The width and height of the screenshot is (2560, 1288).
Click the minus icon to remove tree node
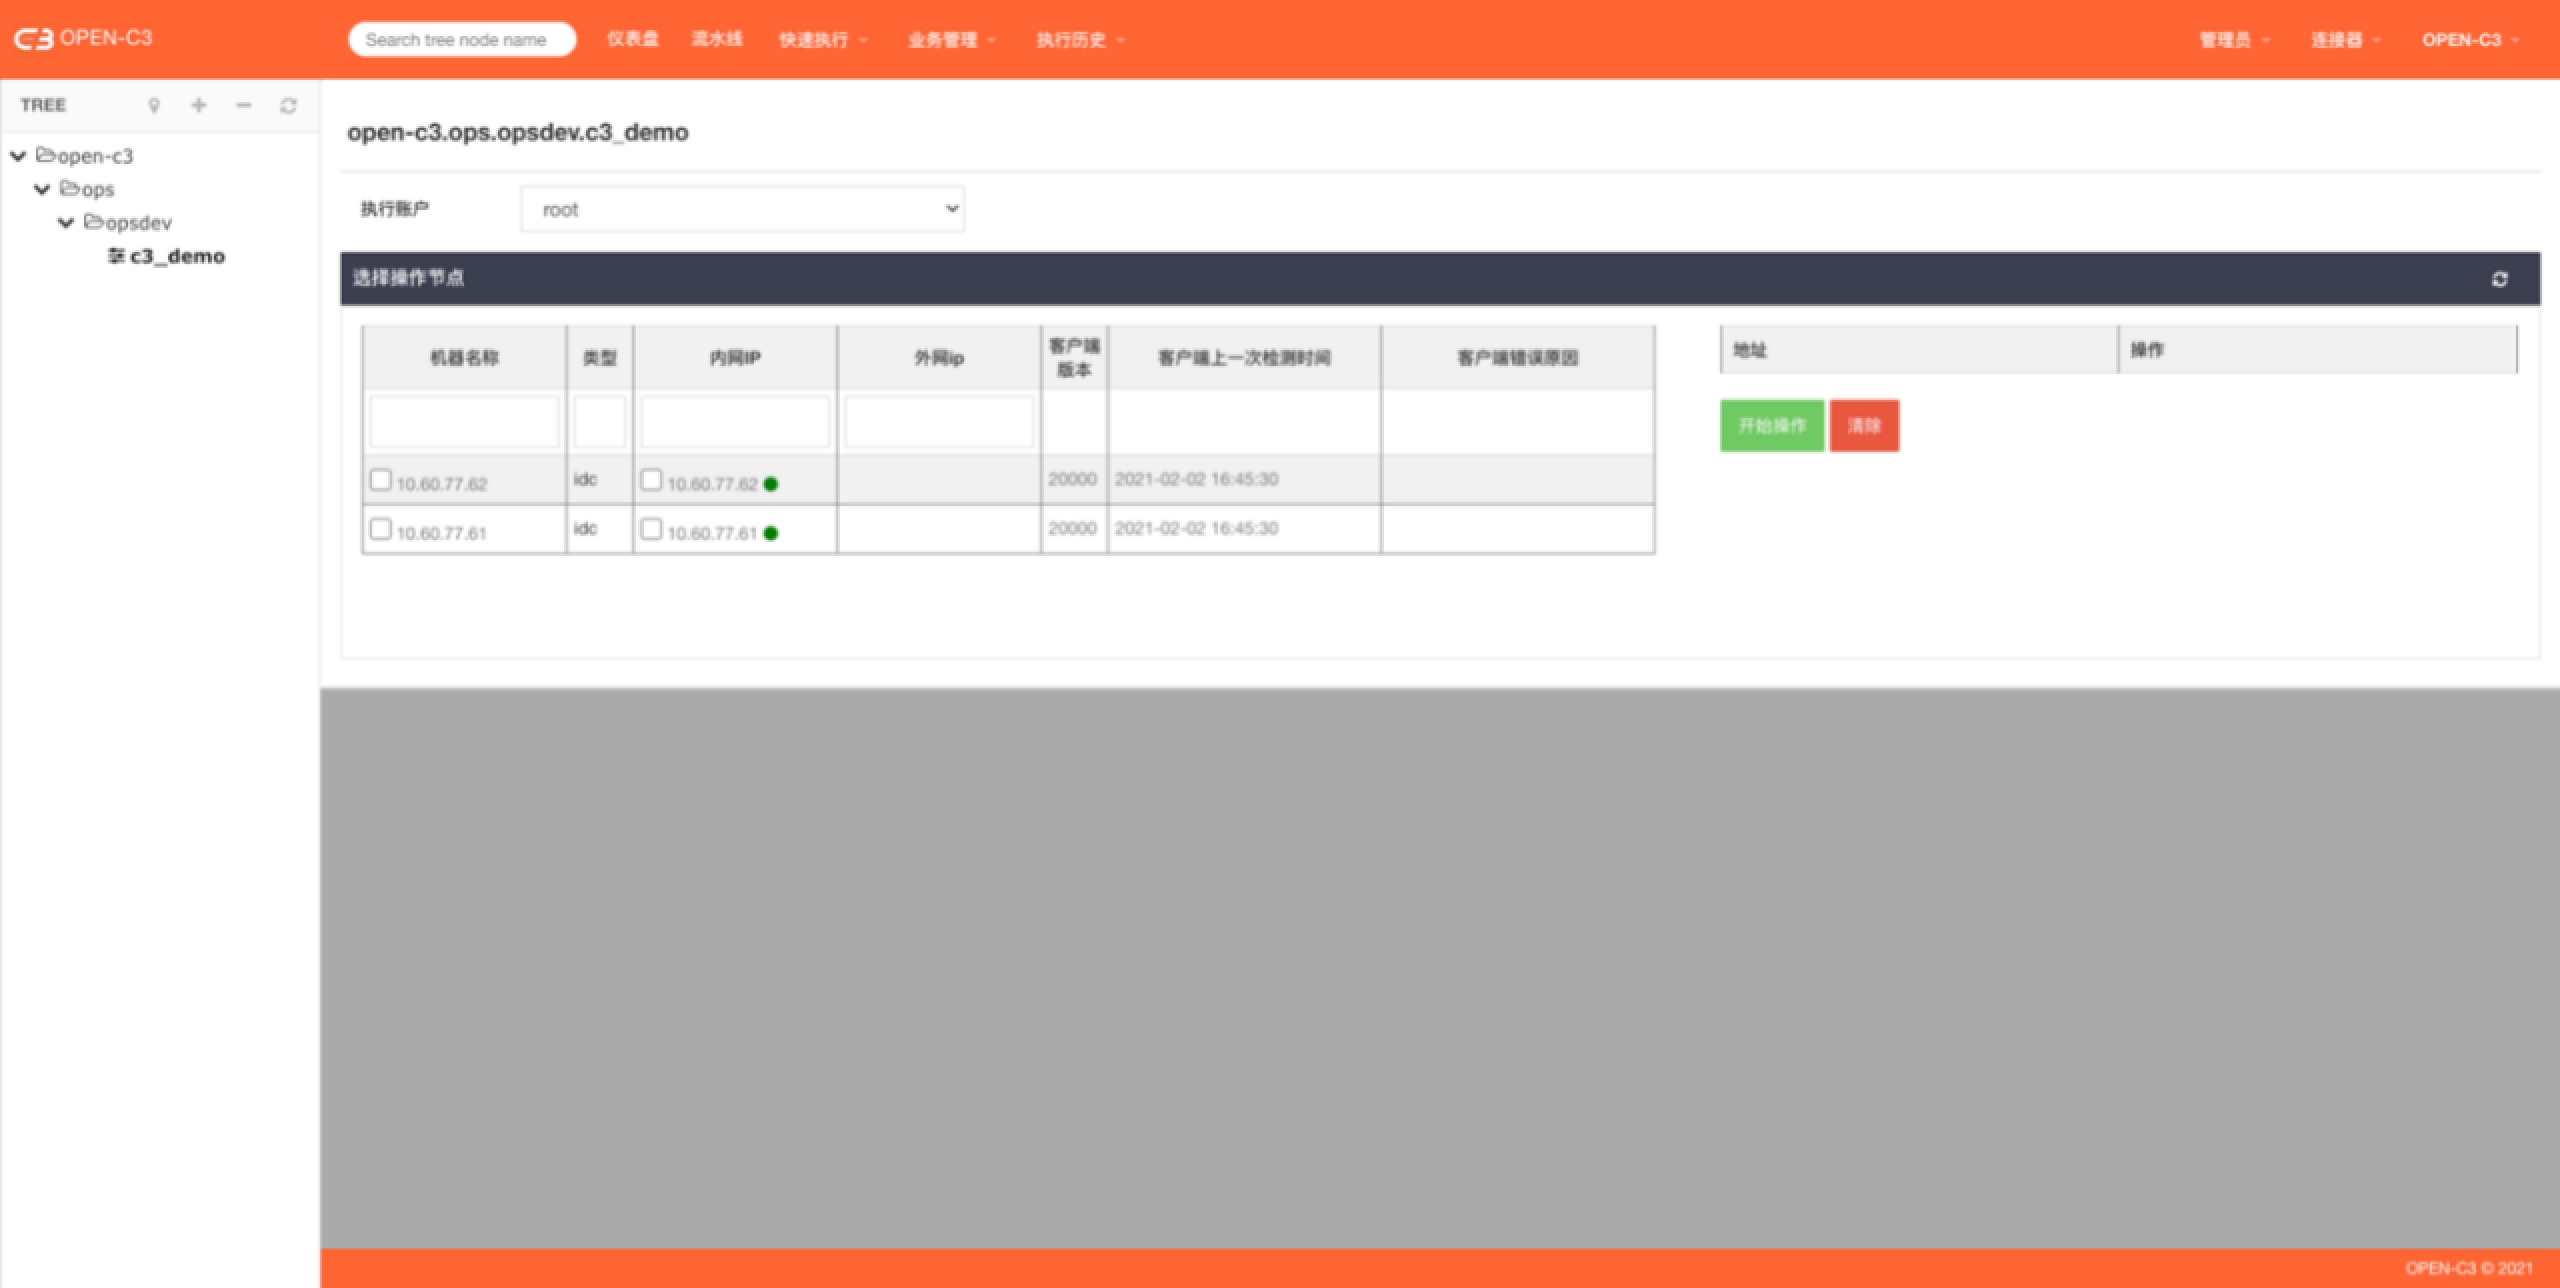click(244, 105)
